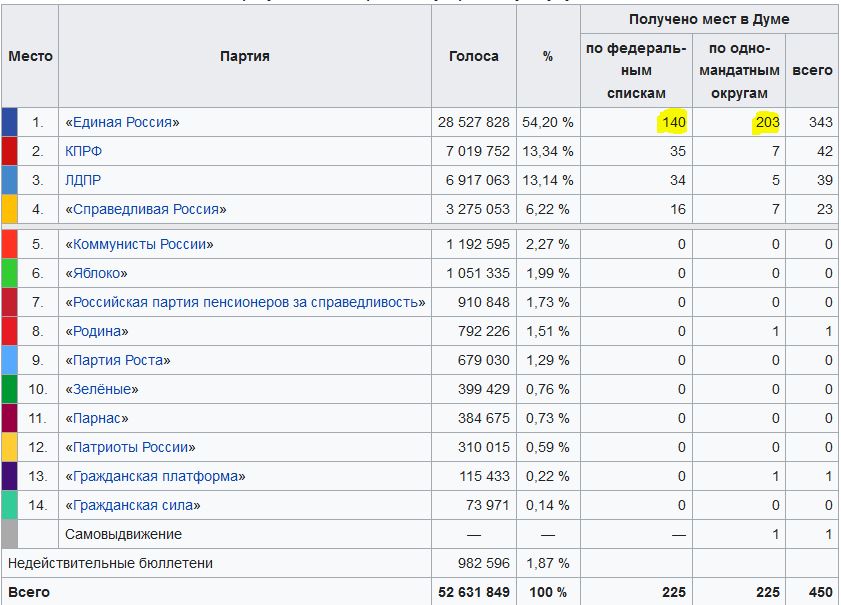Click the gray swatch beside Самовыдвижение
Image resolution: width=841 pixels, height=605 pixels.
click(10, 534)
